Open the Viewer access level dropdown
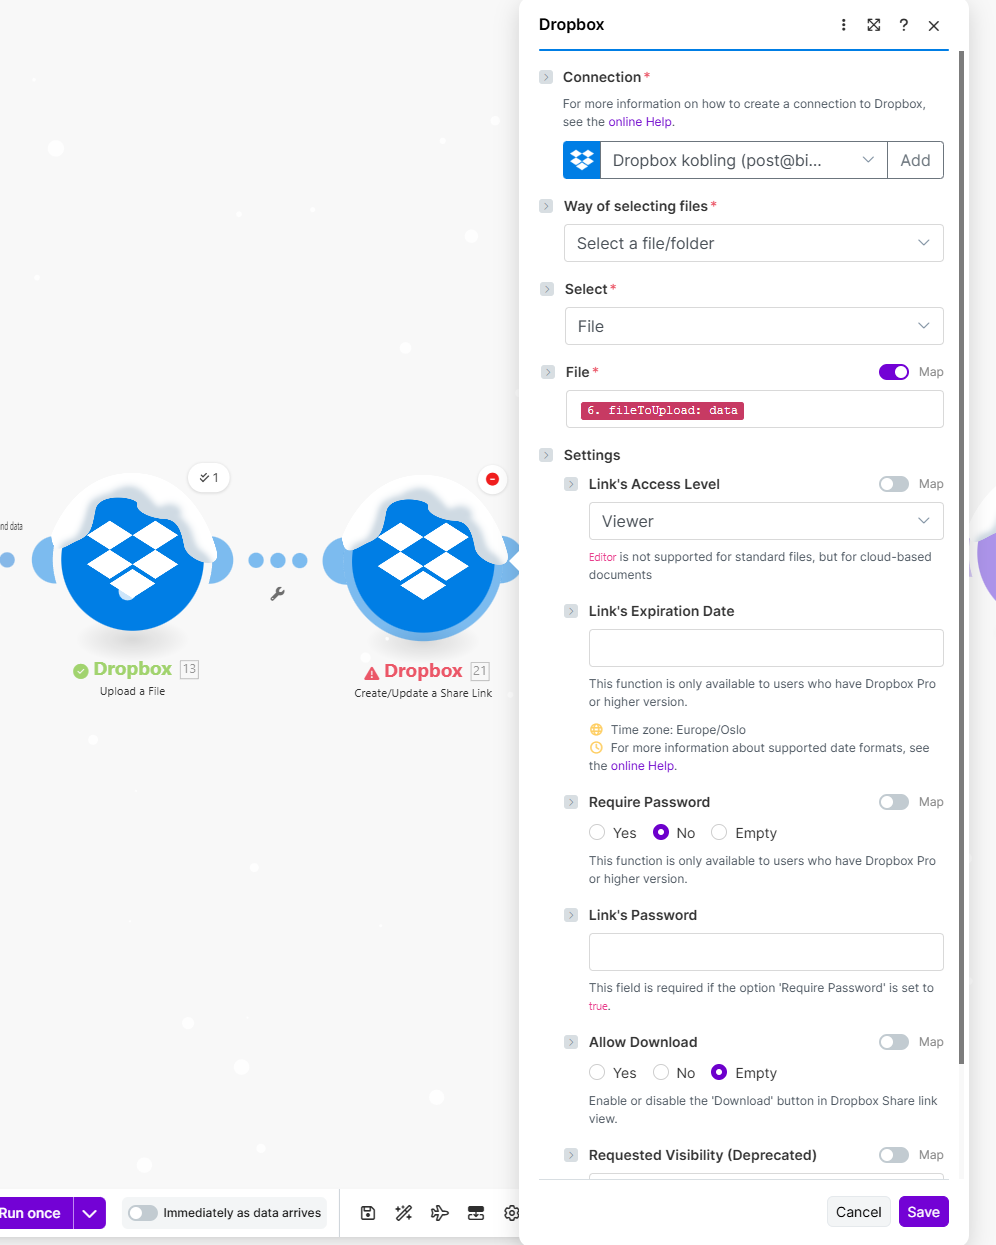Screen dimensions: 996x1245 coord(766,521)
